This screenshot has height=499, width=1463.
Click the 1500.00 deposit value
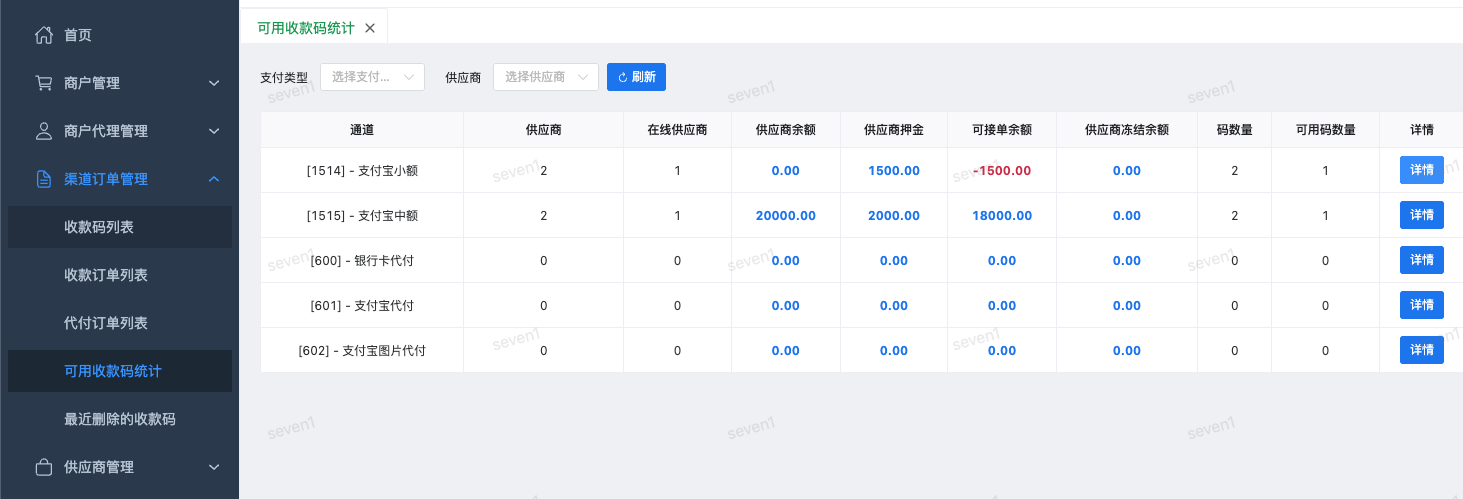click(894, 171)
